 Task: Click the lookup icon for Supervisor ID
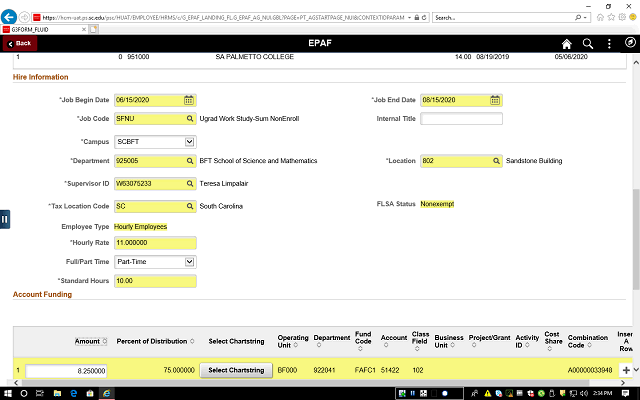[190, 184]
